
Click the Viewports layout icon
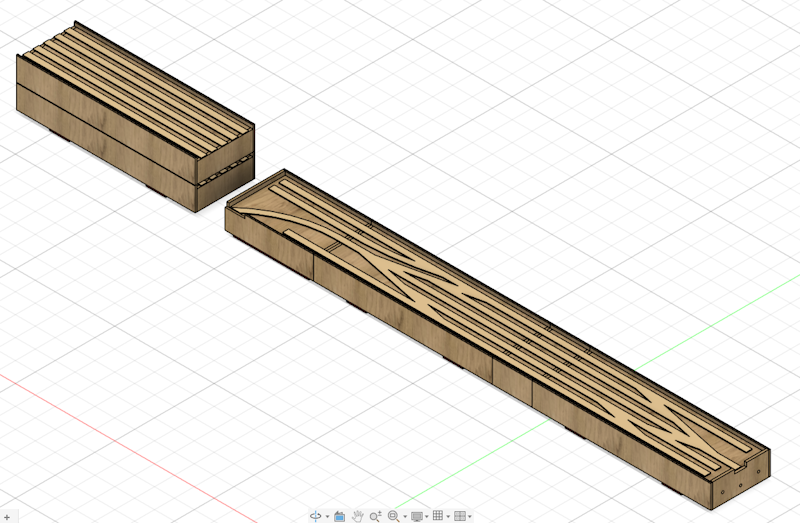460,516
